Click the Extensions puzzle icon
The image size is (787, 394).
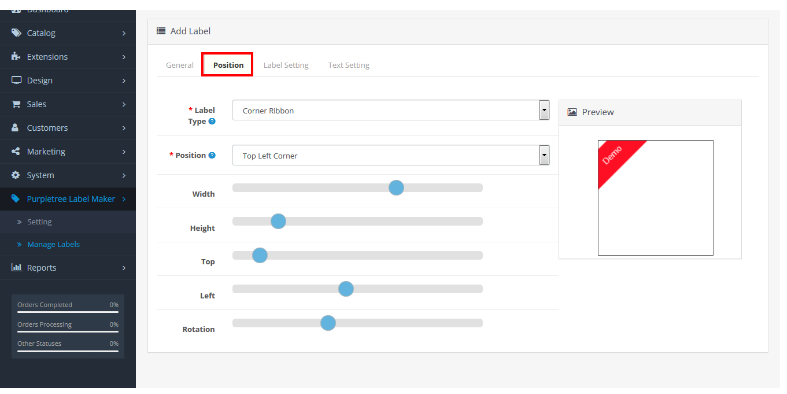tap(16, 56)
